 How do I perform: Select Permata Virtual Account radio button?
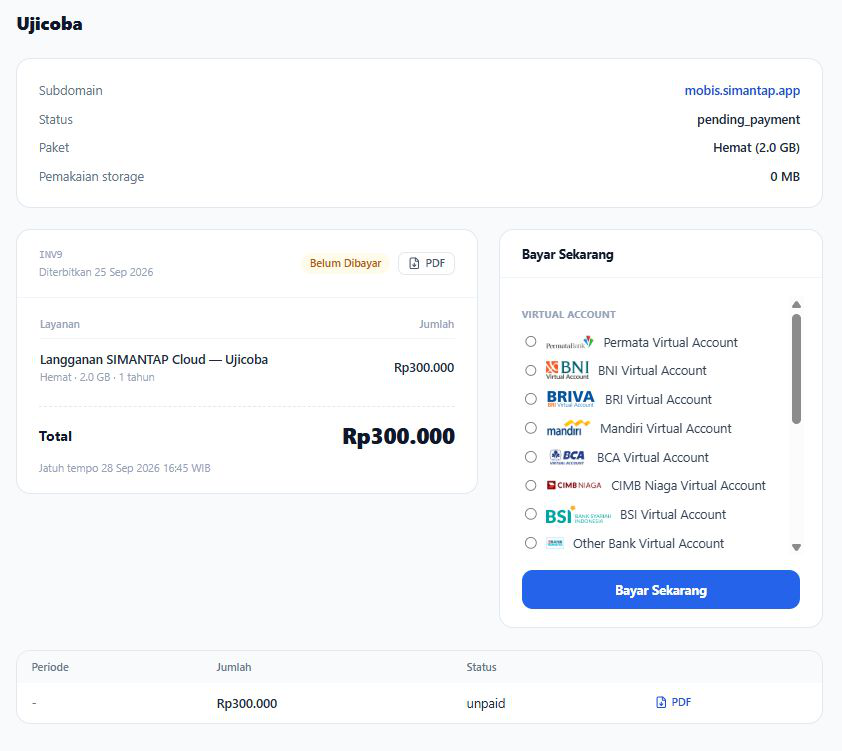[x=531, y=341]
